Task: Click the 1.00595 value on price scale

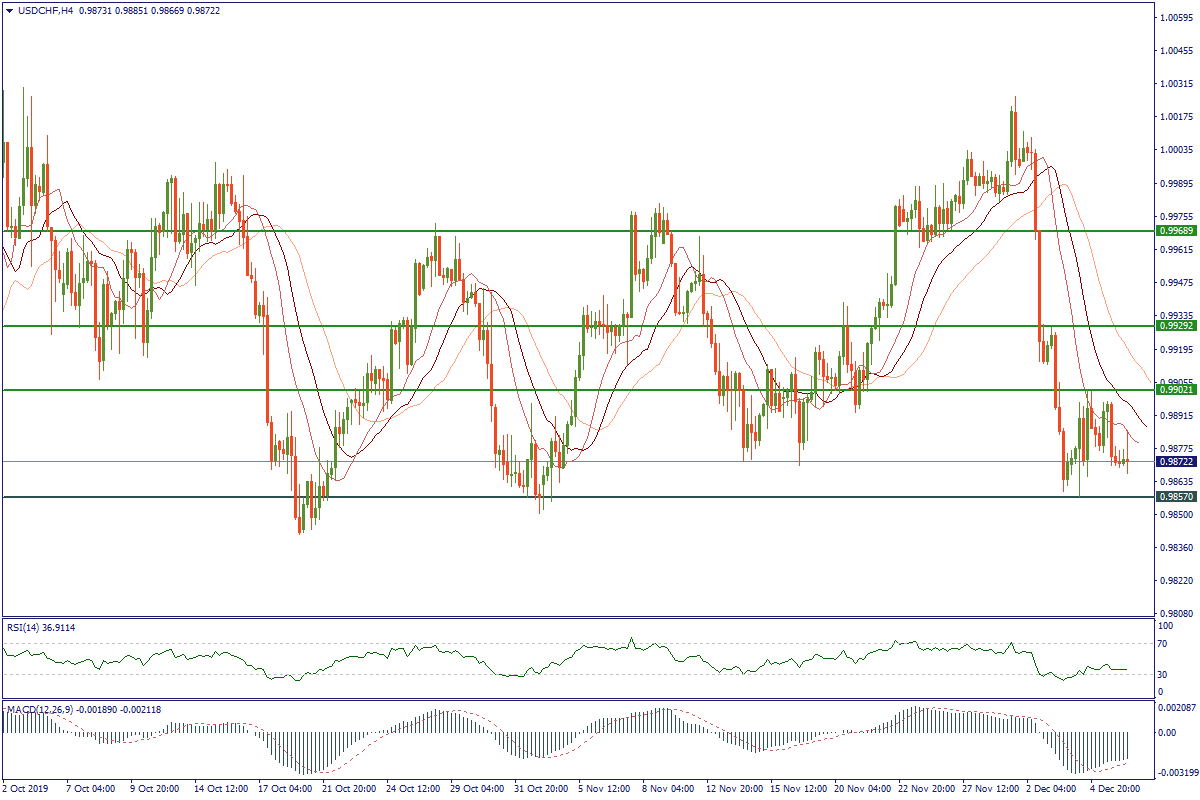Action: click(1175, 18)
